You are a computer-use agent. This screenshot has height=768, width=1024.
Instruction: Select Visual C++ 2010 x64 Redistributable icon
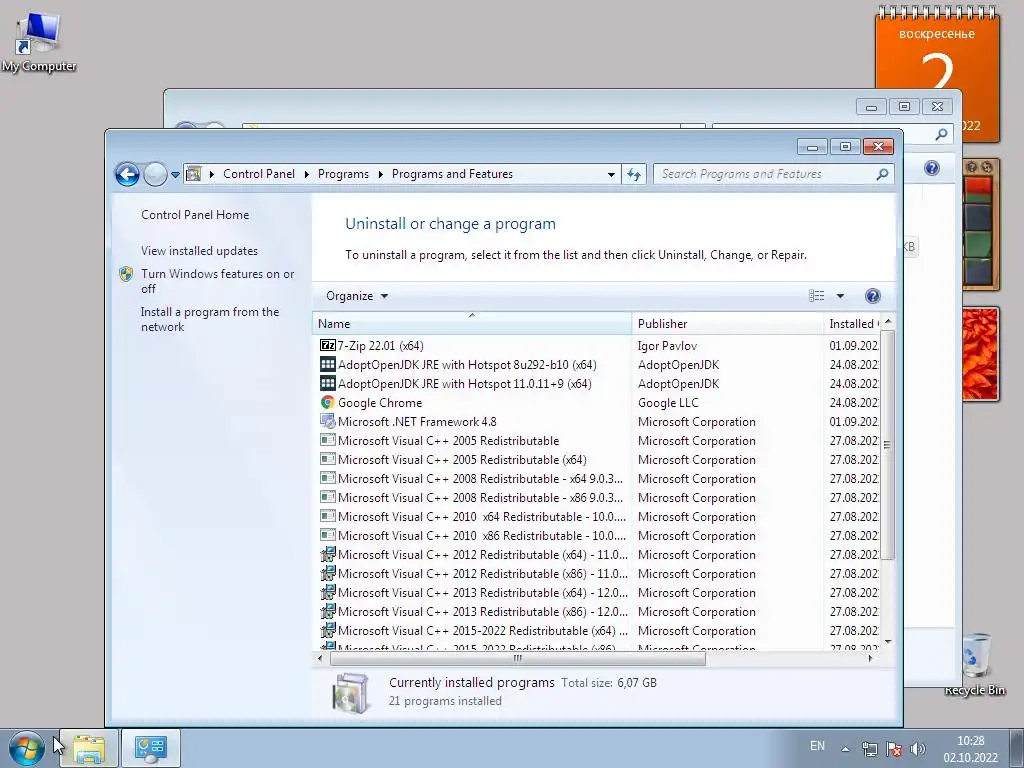(x=328, y=516)
